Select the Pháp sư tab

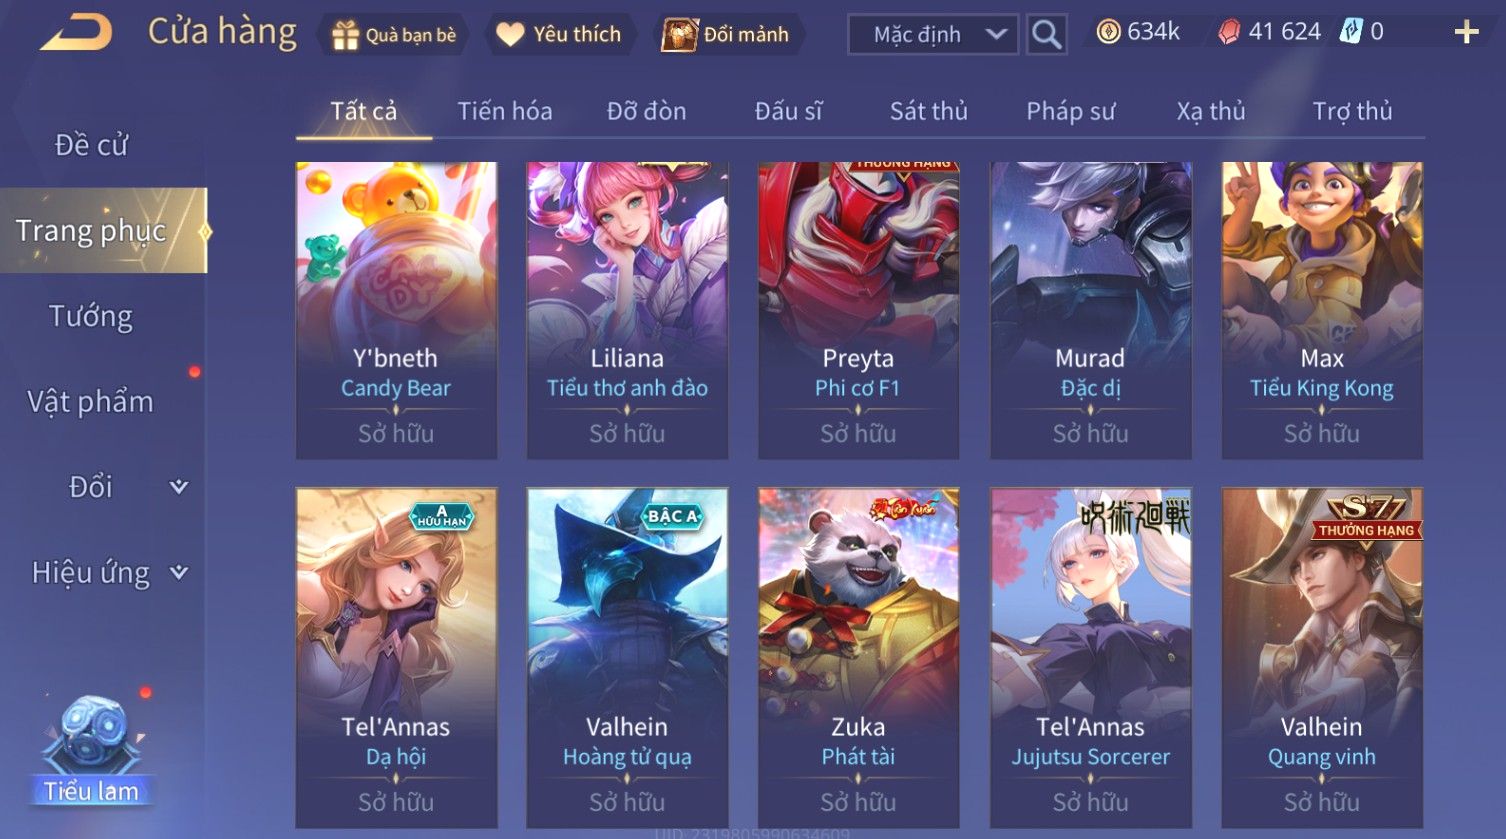(1070, 111)
